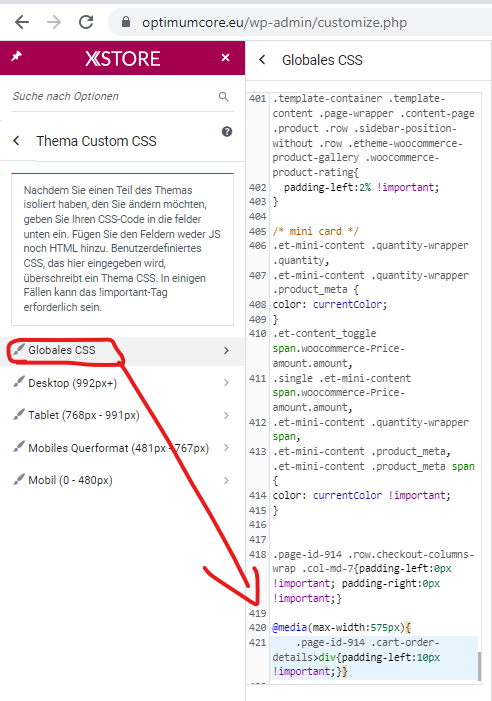
Task: Close the XStore customizer panel
Action: (x=226, y=57)
